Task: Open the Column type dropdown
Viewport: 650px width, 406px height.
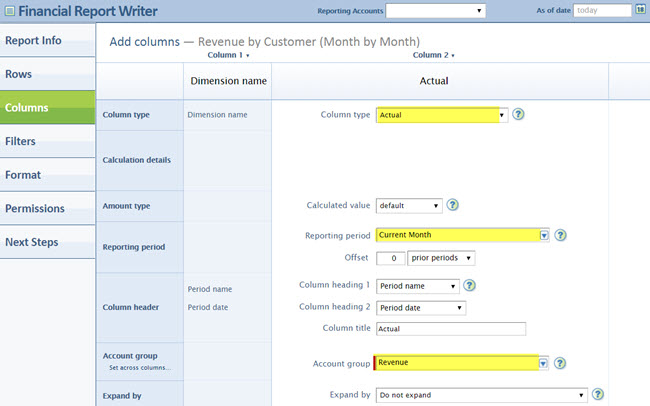Action: [502, 115]
